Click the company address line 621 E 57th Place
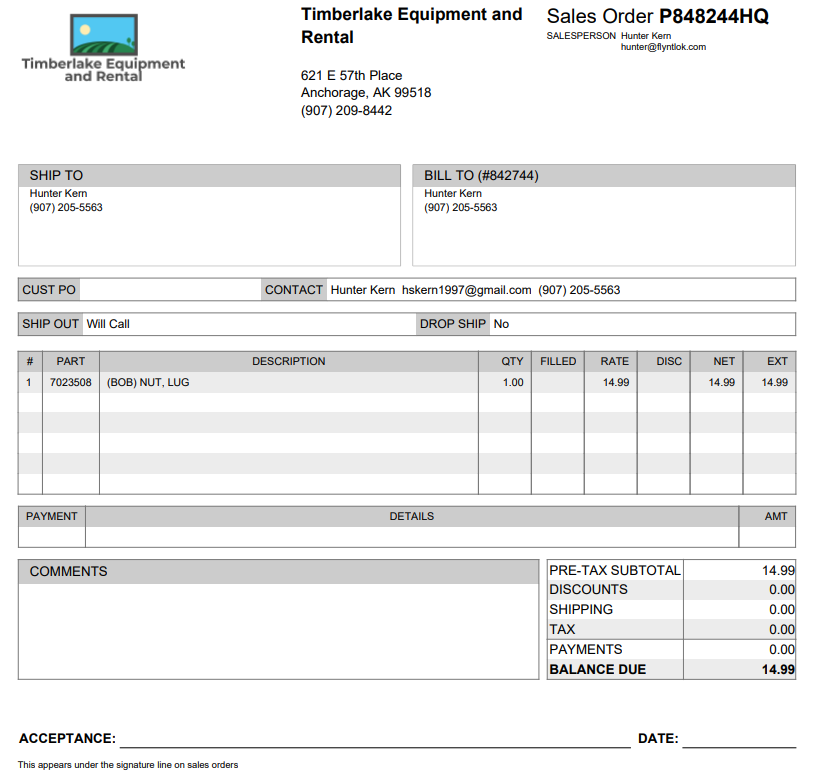This screenshot has width=815, height=775. click(351, 75)
